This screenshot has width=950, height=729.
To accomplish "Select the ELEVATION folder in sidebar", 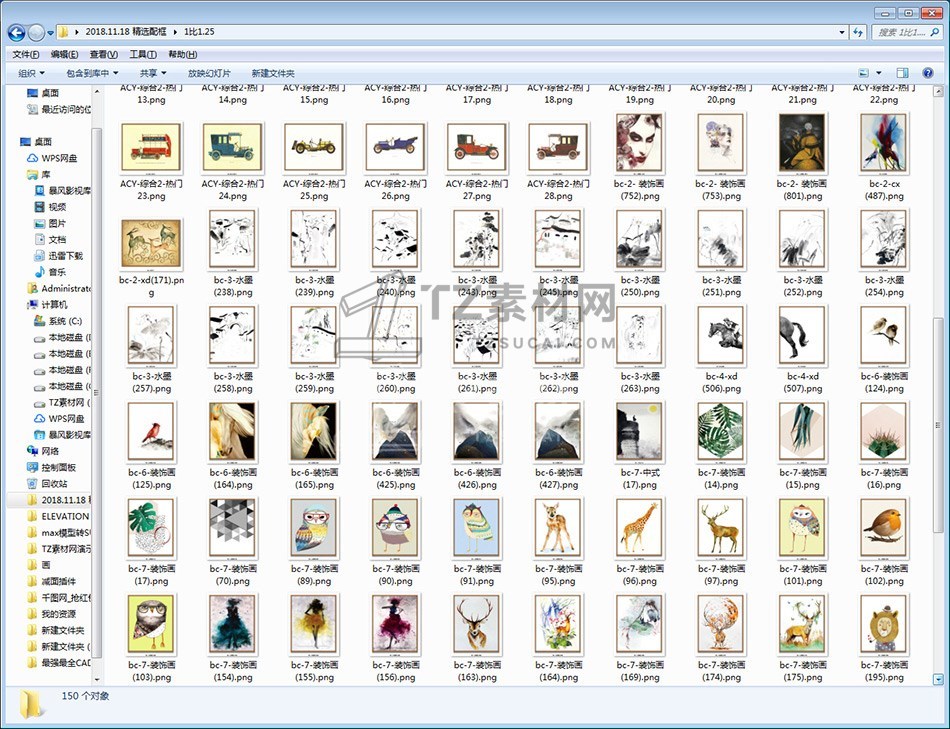I will [58, 516].
